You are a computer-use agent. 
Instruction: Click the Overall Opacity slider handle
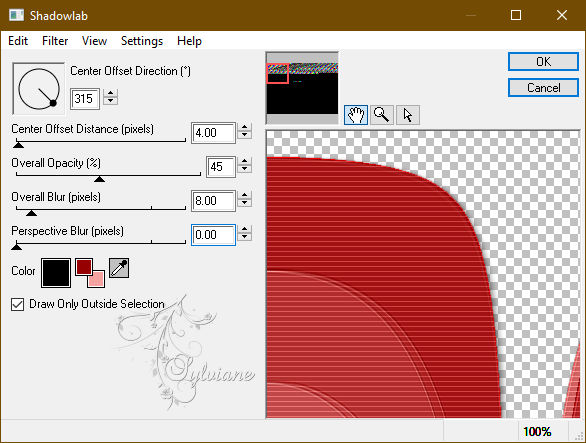[99, 179]
